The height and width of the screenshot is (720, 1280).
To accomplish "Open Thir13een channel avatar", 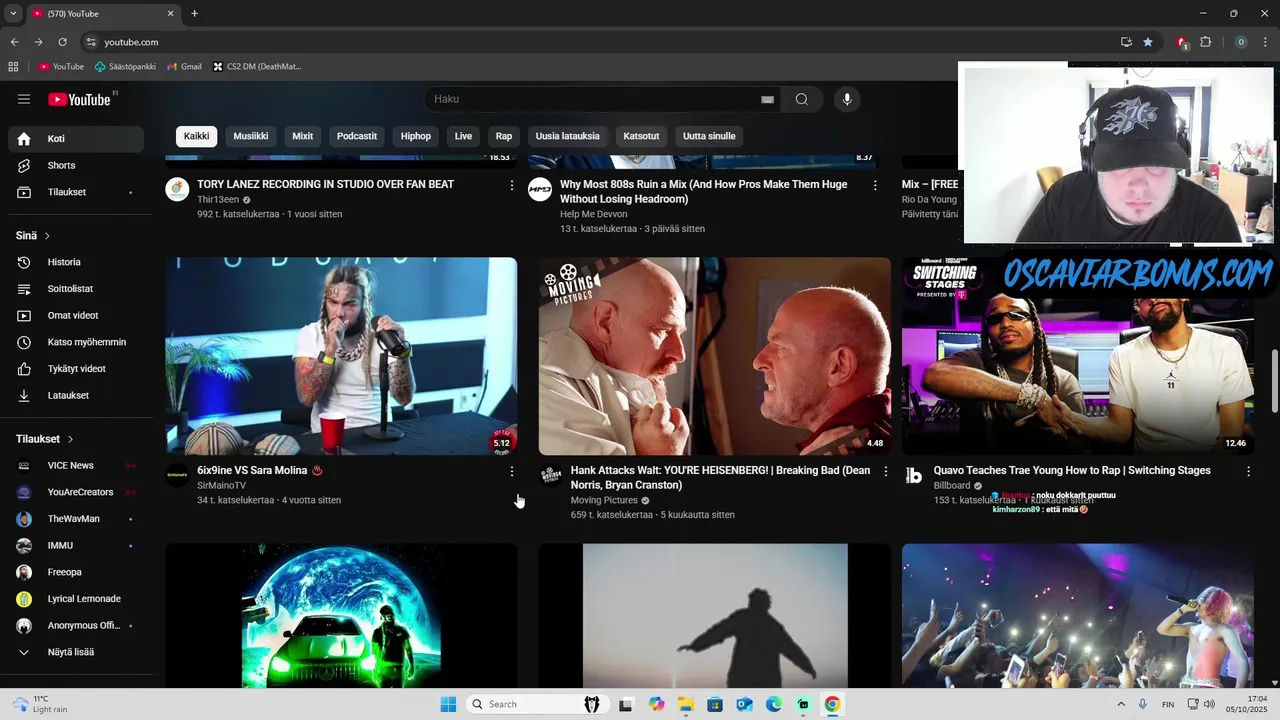I will [x=177, y=189].
